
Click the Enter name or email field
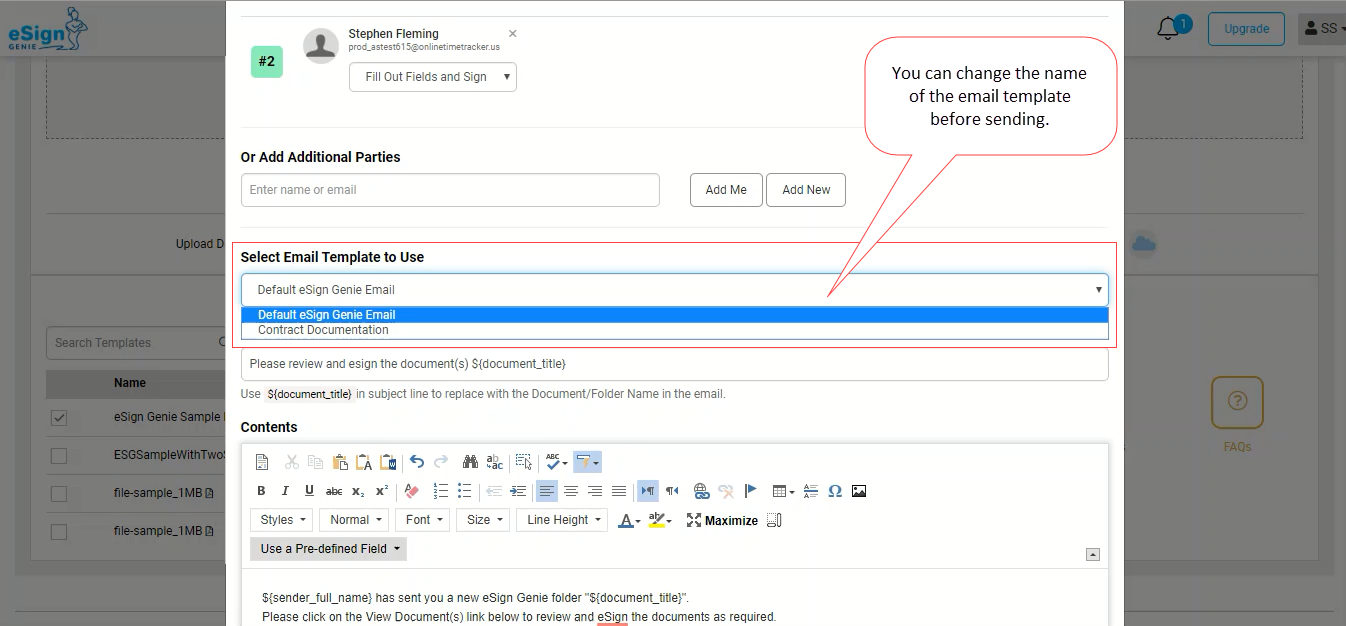pyautogui.click(x=450, y=190)
